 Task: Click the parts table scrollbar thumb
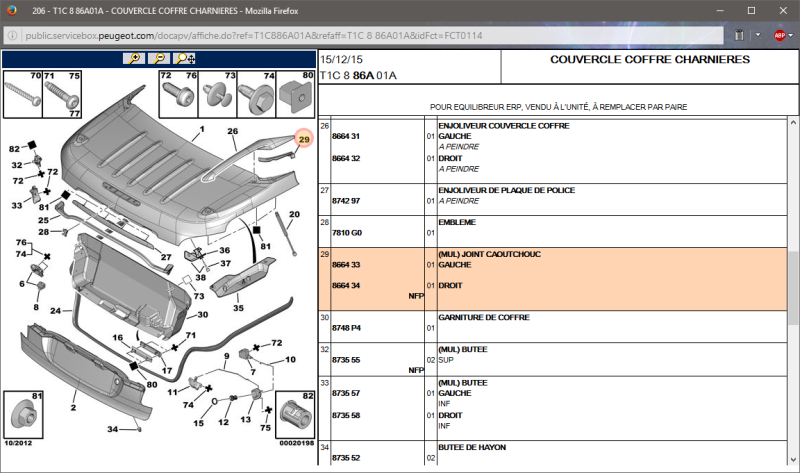[x=793, y=287]
